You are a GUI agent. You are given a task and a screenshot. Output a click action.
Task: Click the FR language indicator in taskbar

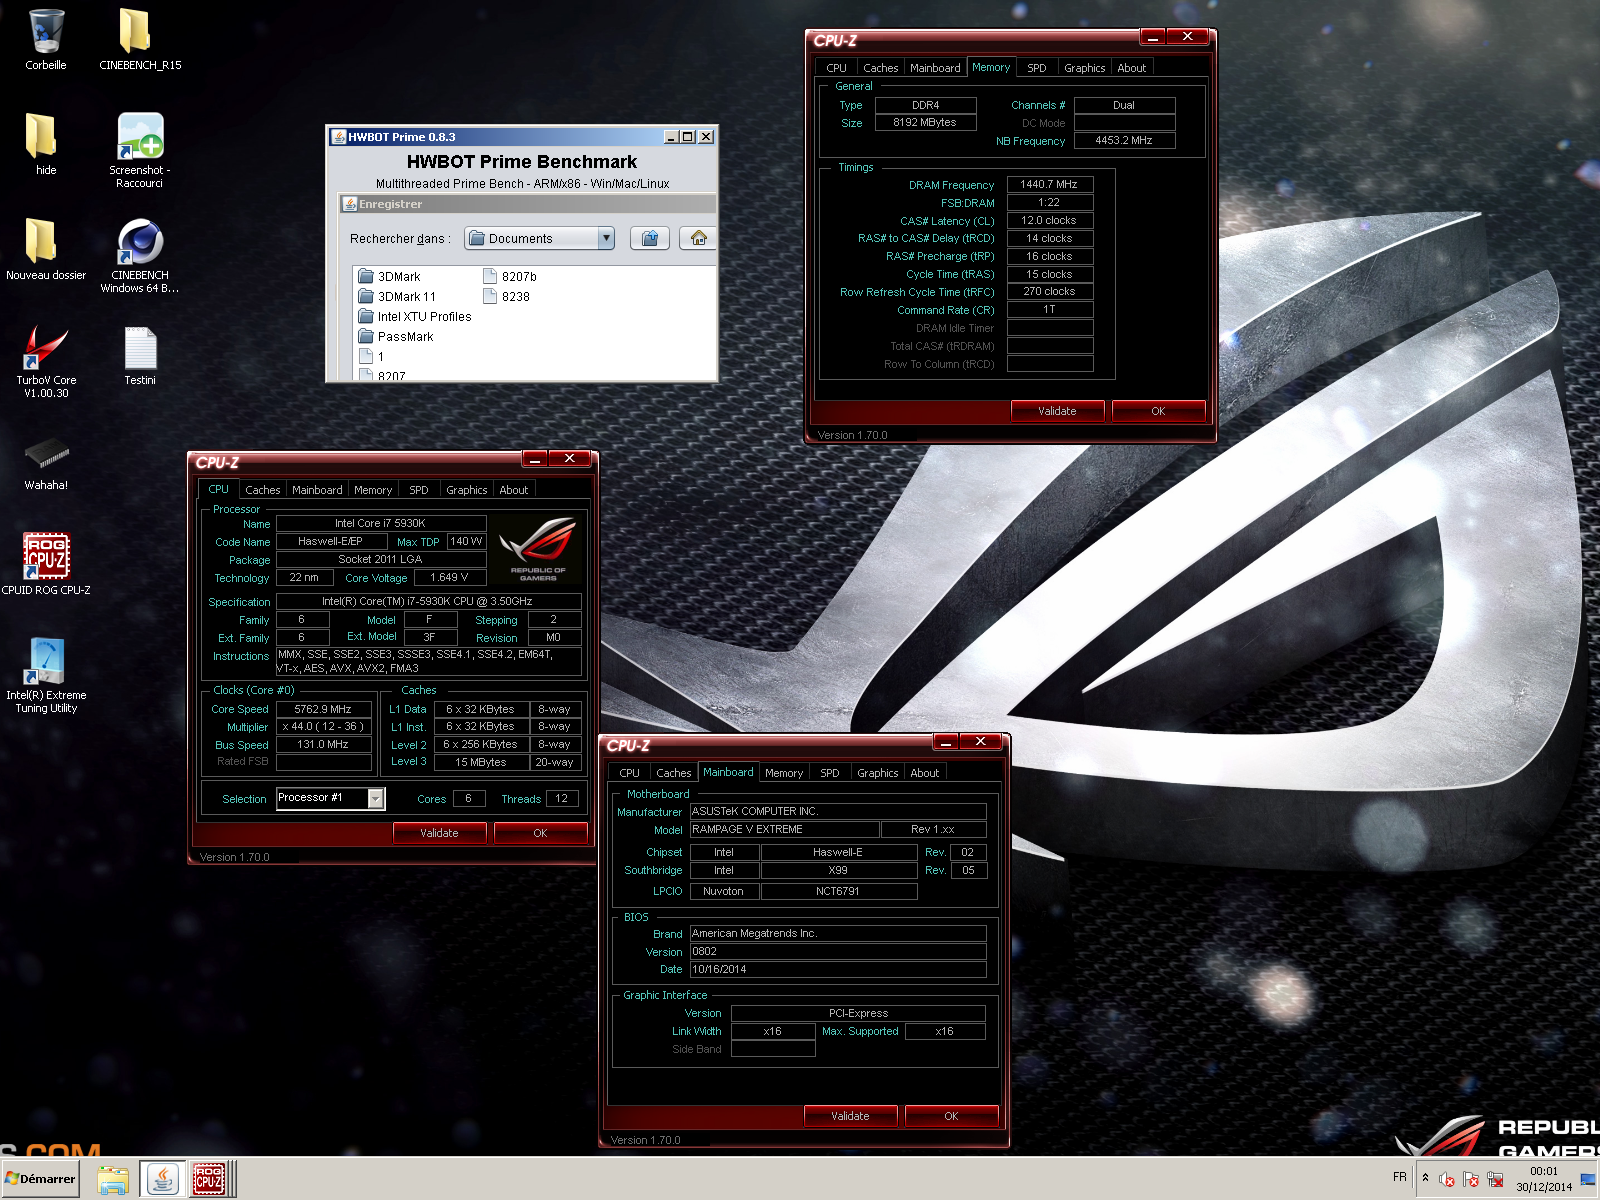tap(1399, 1178)
